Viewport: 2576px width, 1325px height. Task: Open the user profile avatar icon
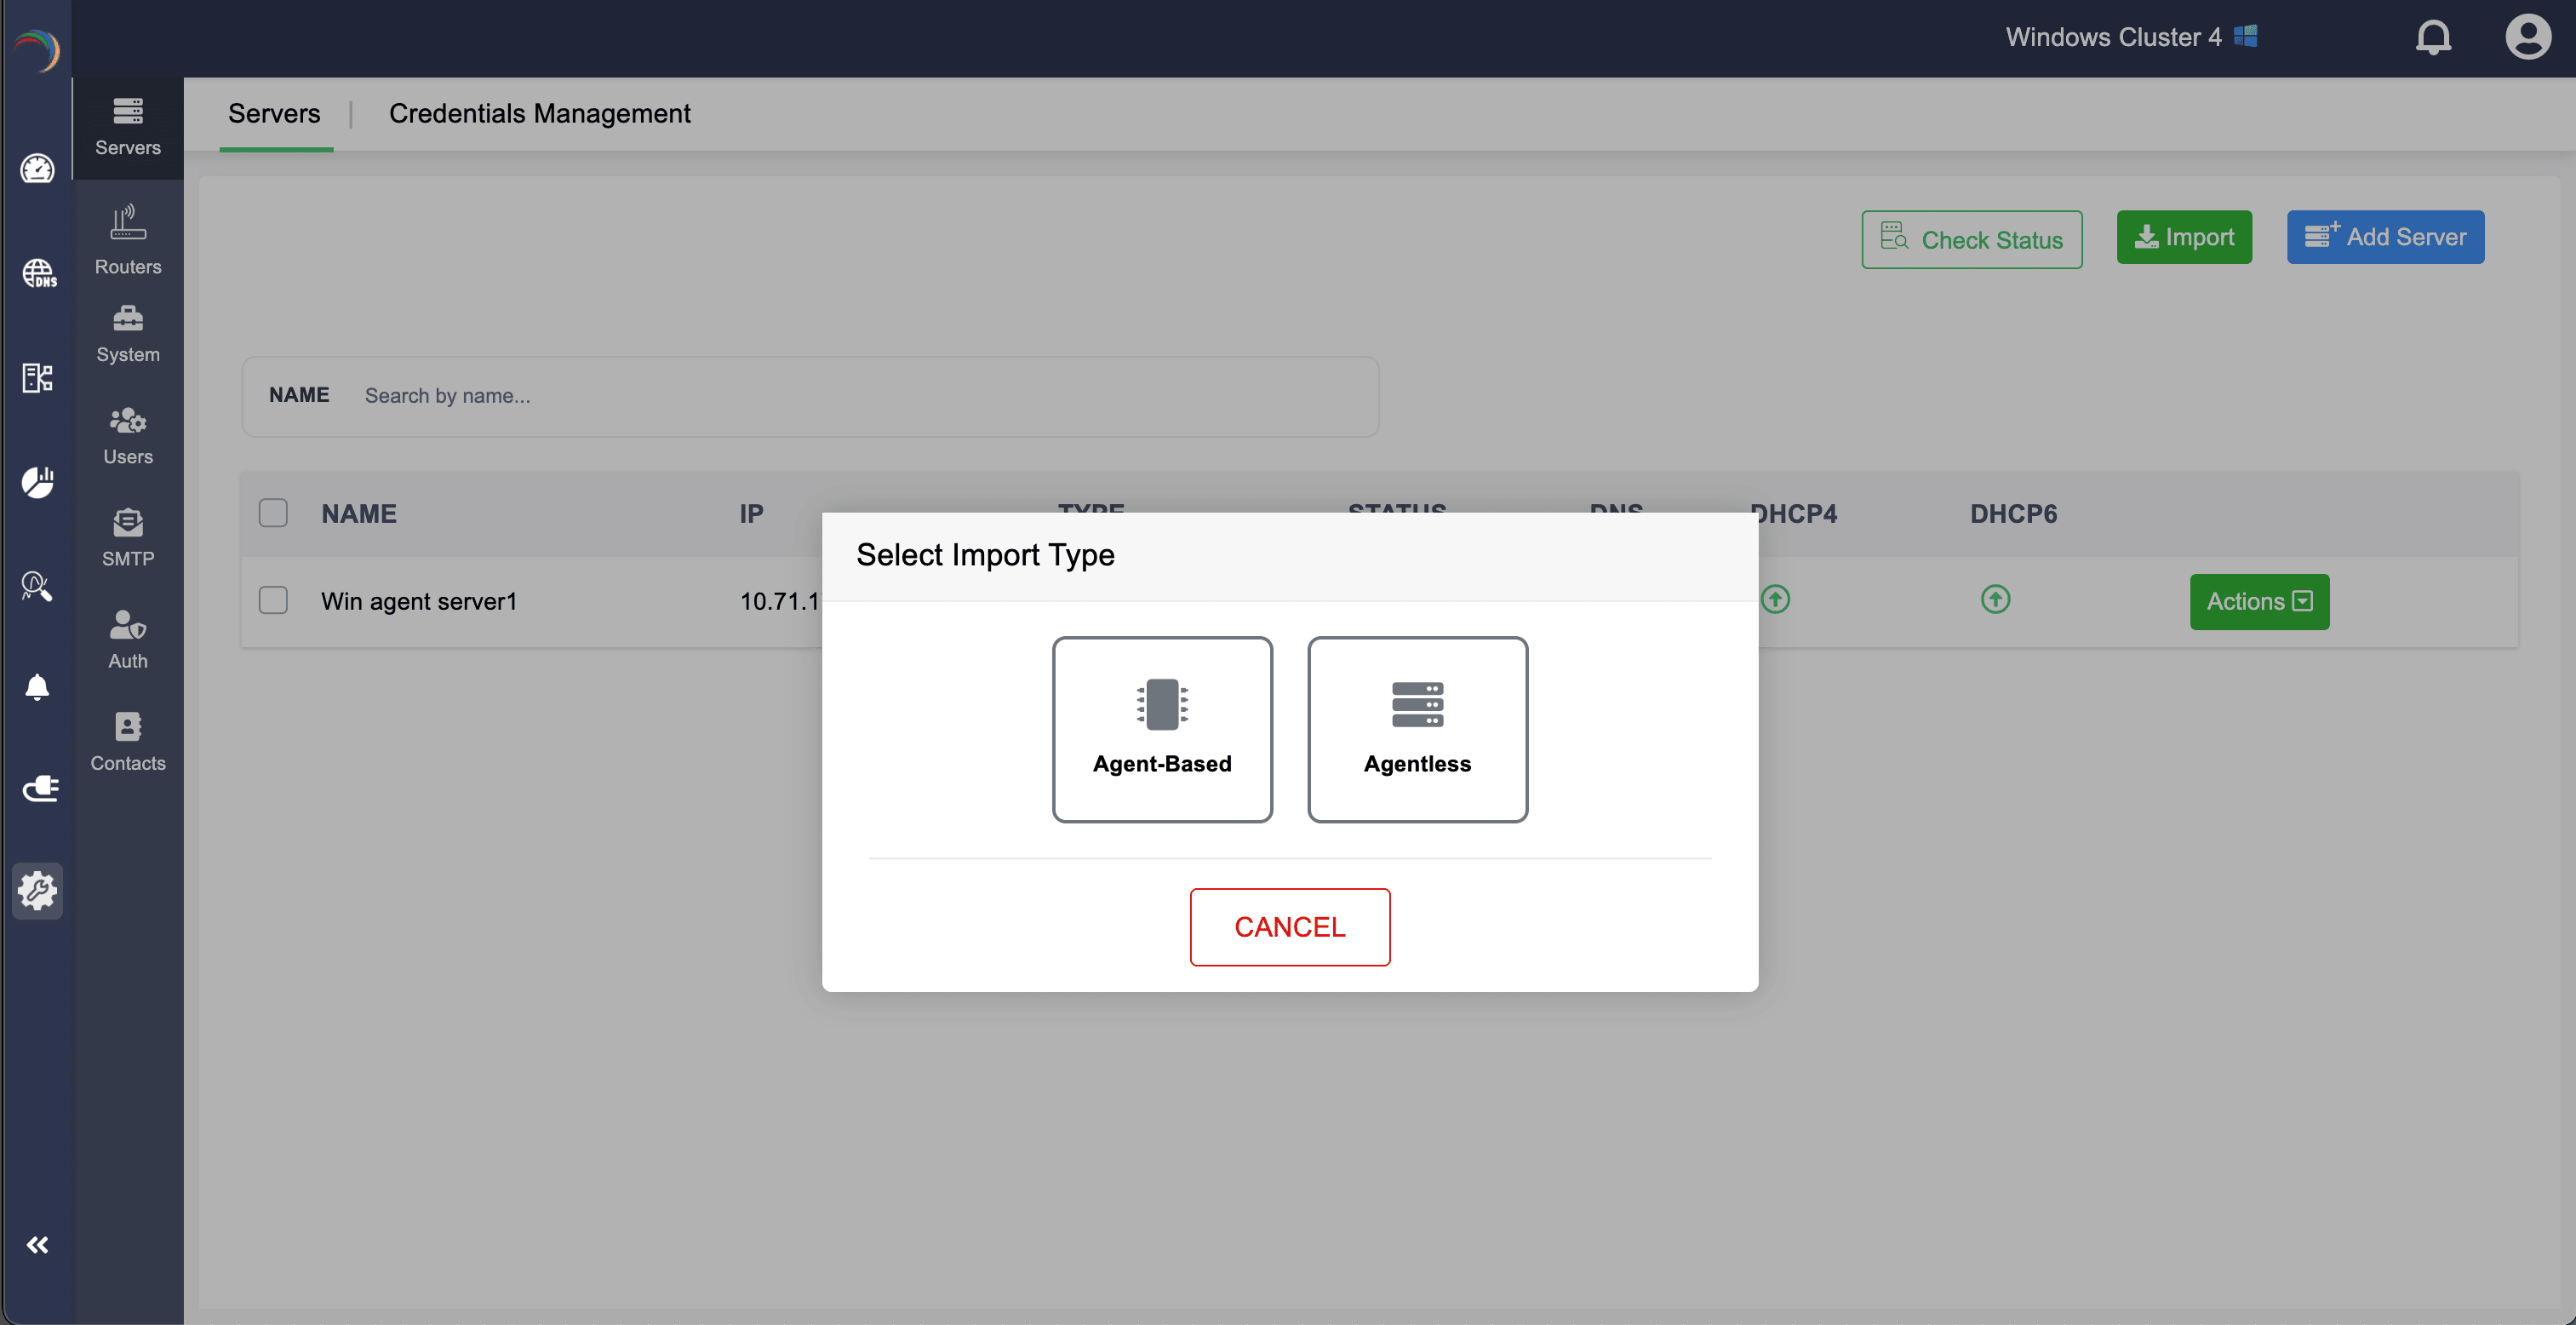click(x=2528, y=38)
